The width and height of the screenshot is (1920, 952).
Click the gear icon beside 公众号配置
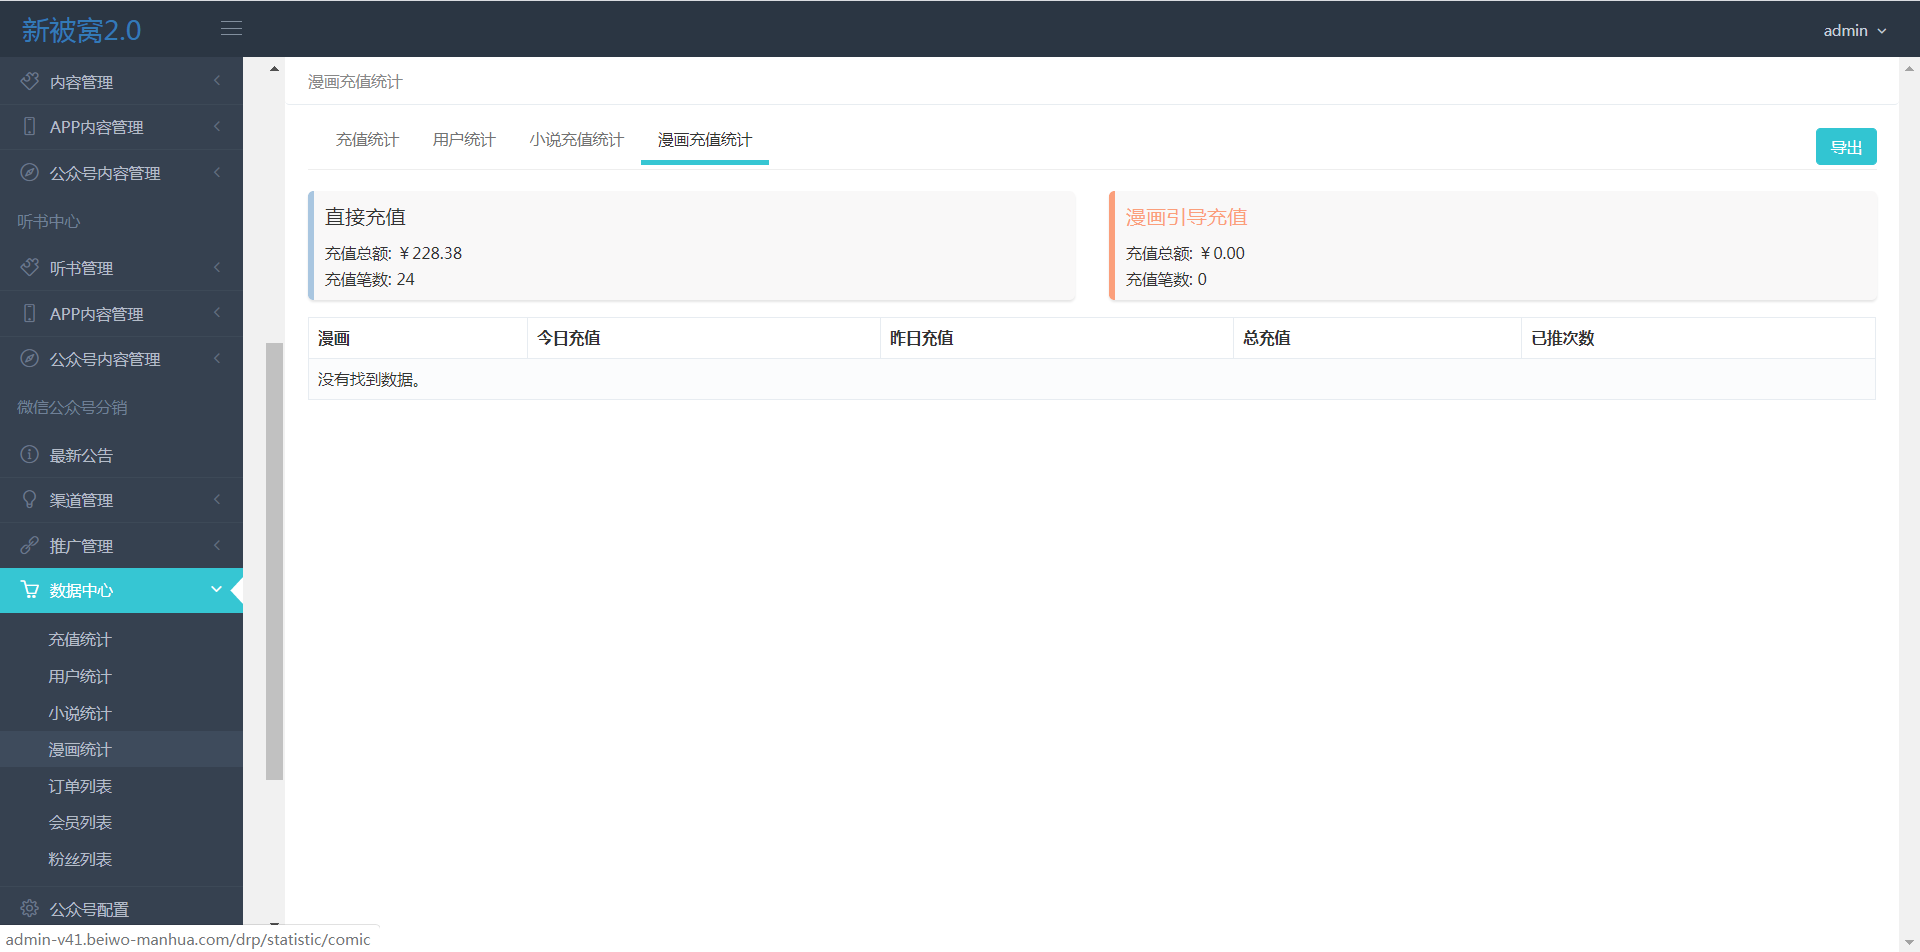coord(30,908)
